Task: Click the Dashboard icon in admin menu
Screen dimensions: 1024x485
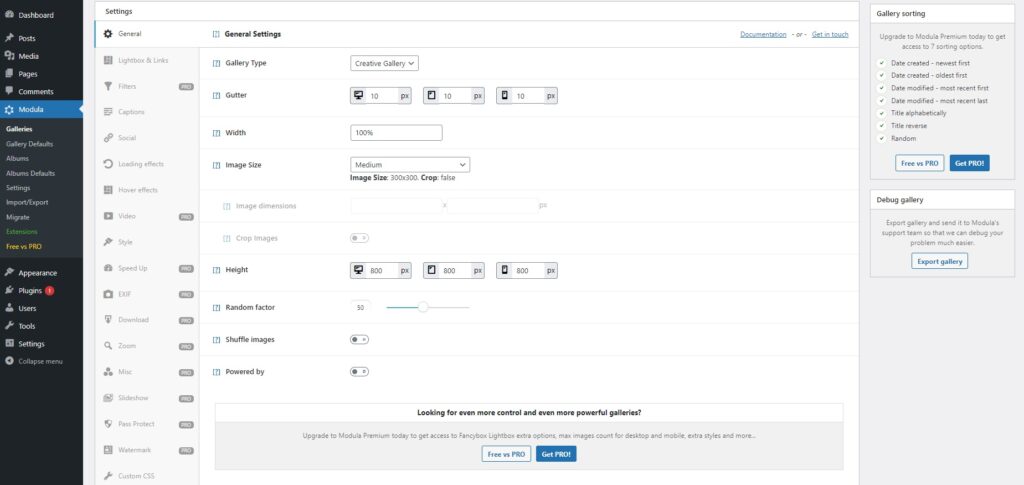Action: [9, 15]
